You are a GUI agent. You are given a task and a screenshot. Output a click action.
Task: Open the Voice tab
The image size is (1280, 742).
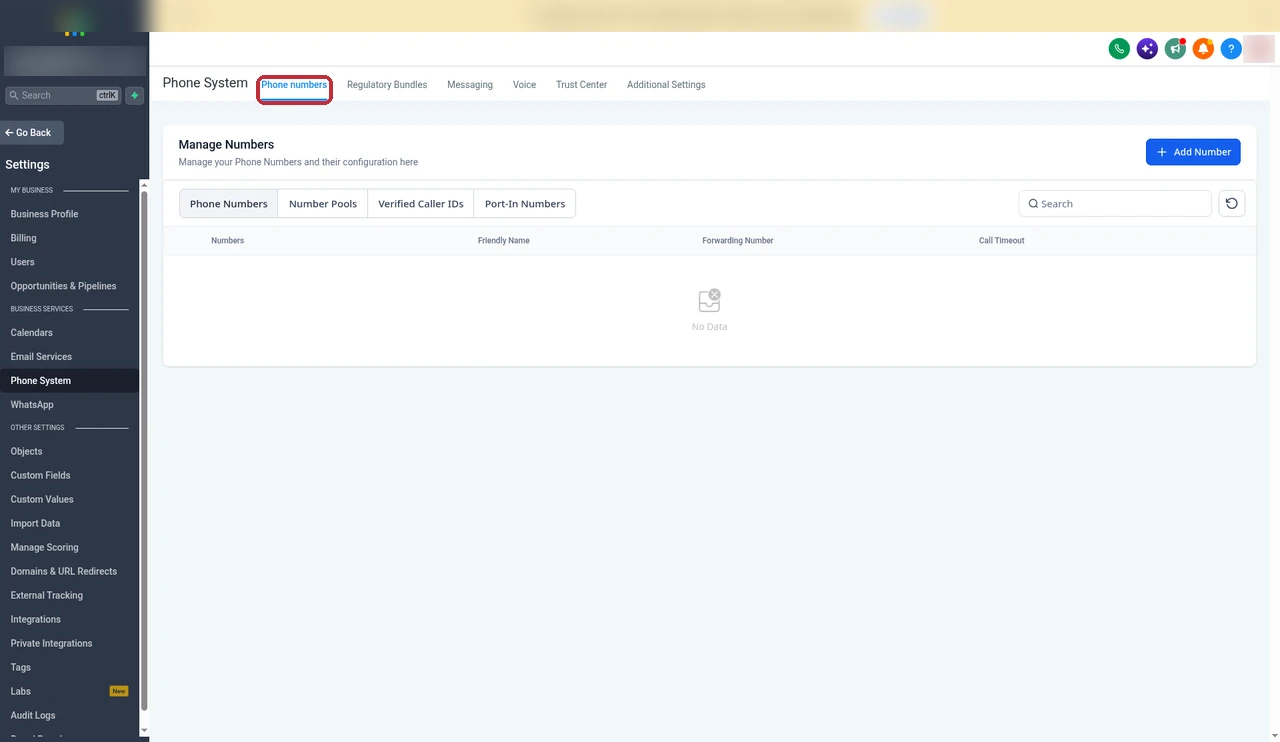[525, 85]
